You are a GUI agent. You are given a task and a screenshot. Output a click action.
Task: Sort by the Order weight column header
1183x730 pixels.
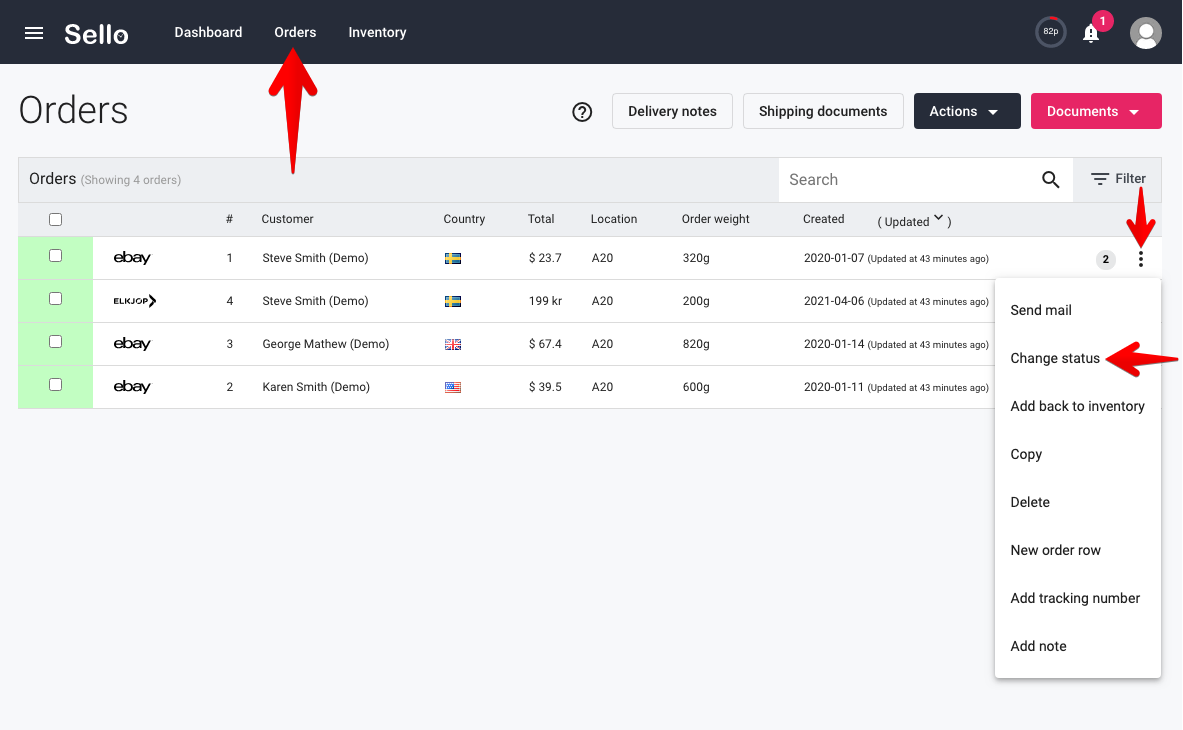715,219
